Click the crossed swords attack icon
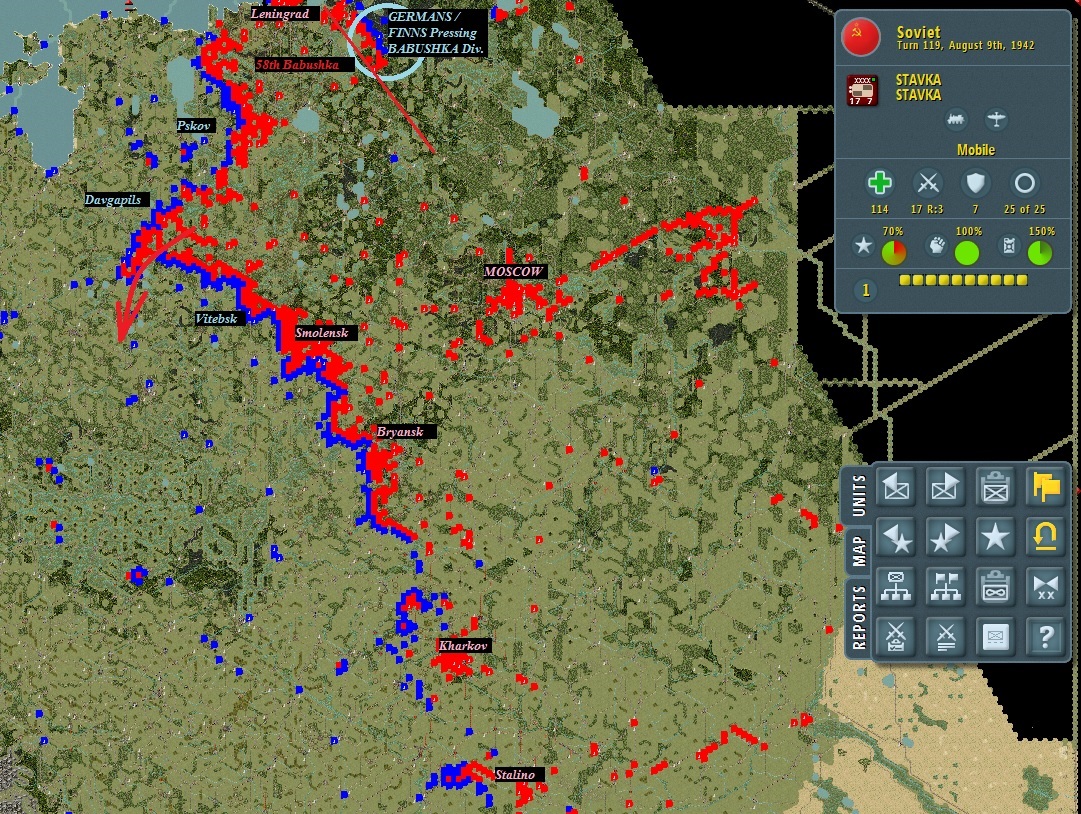The image size is (1081, 814). tap(927, 183)
